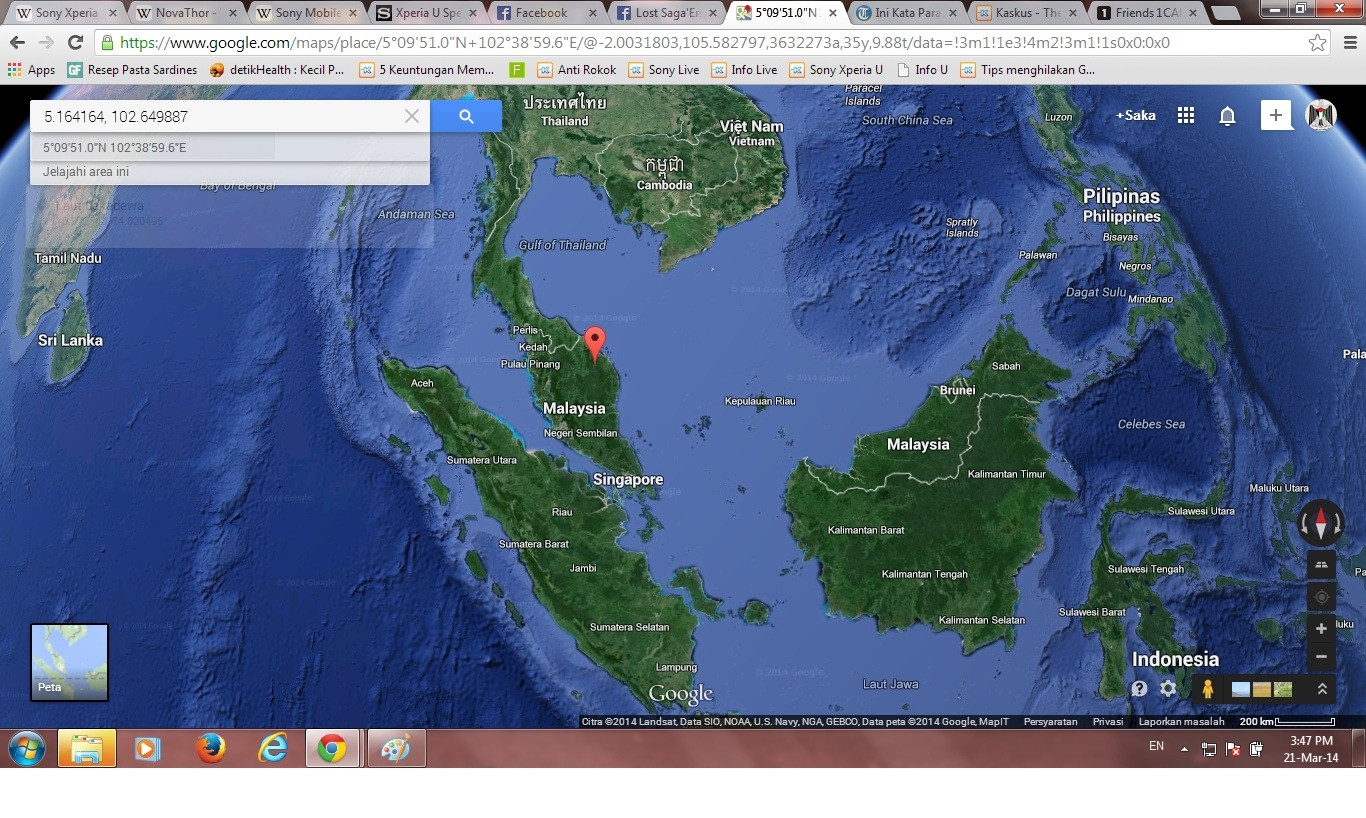The image size is (1366, 818).
Task: Click the Chrome address bar URL
Action: (644, 43)
